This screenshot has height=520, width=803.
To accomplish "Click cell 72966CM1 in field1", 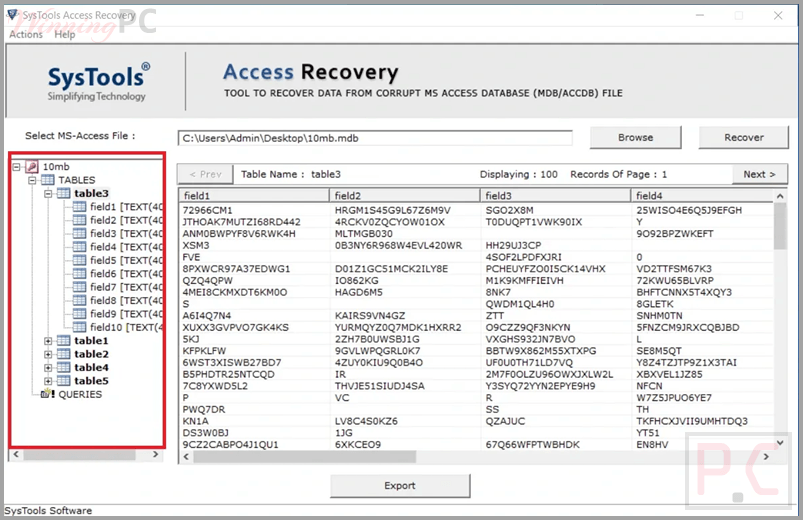I will point(207,210).
